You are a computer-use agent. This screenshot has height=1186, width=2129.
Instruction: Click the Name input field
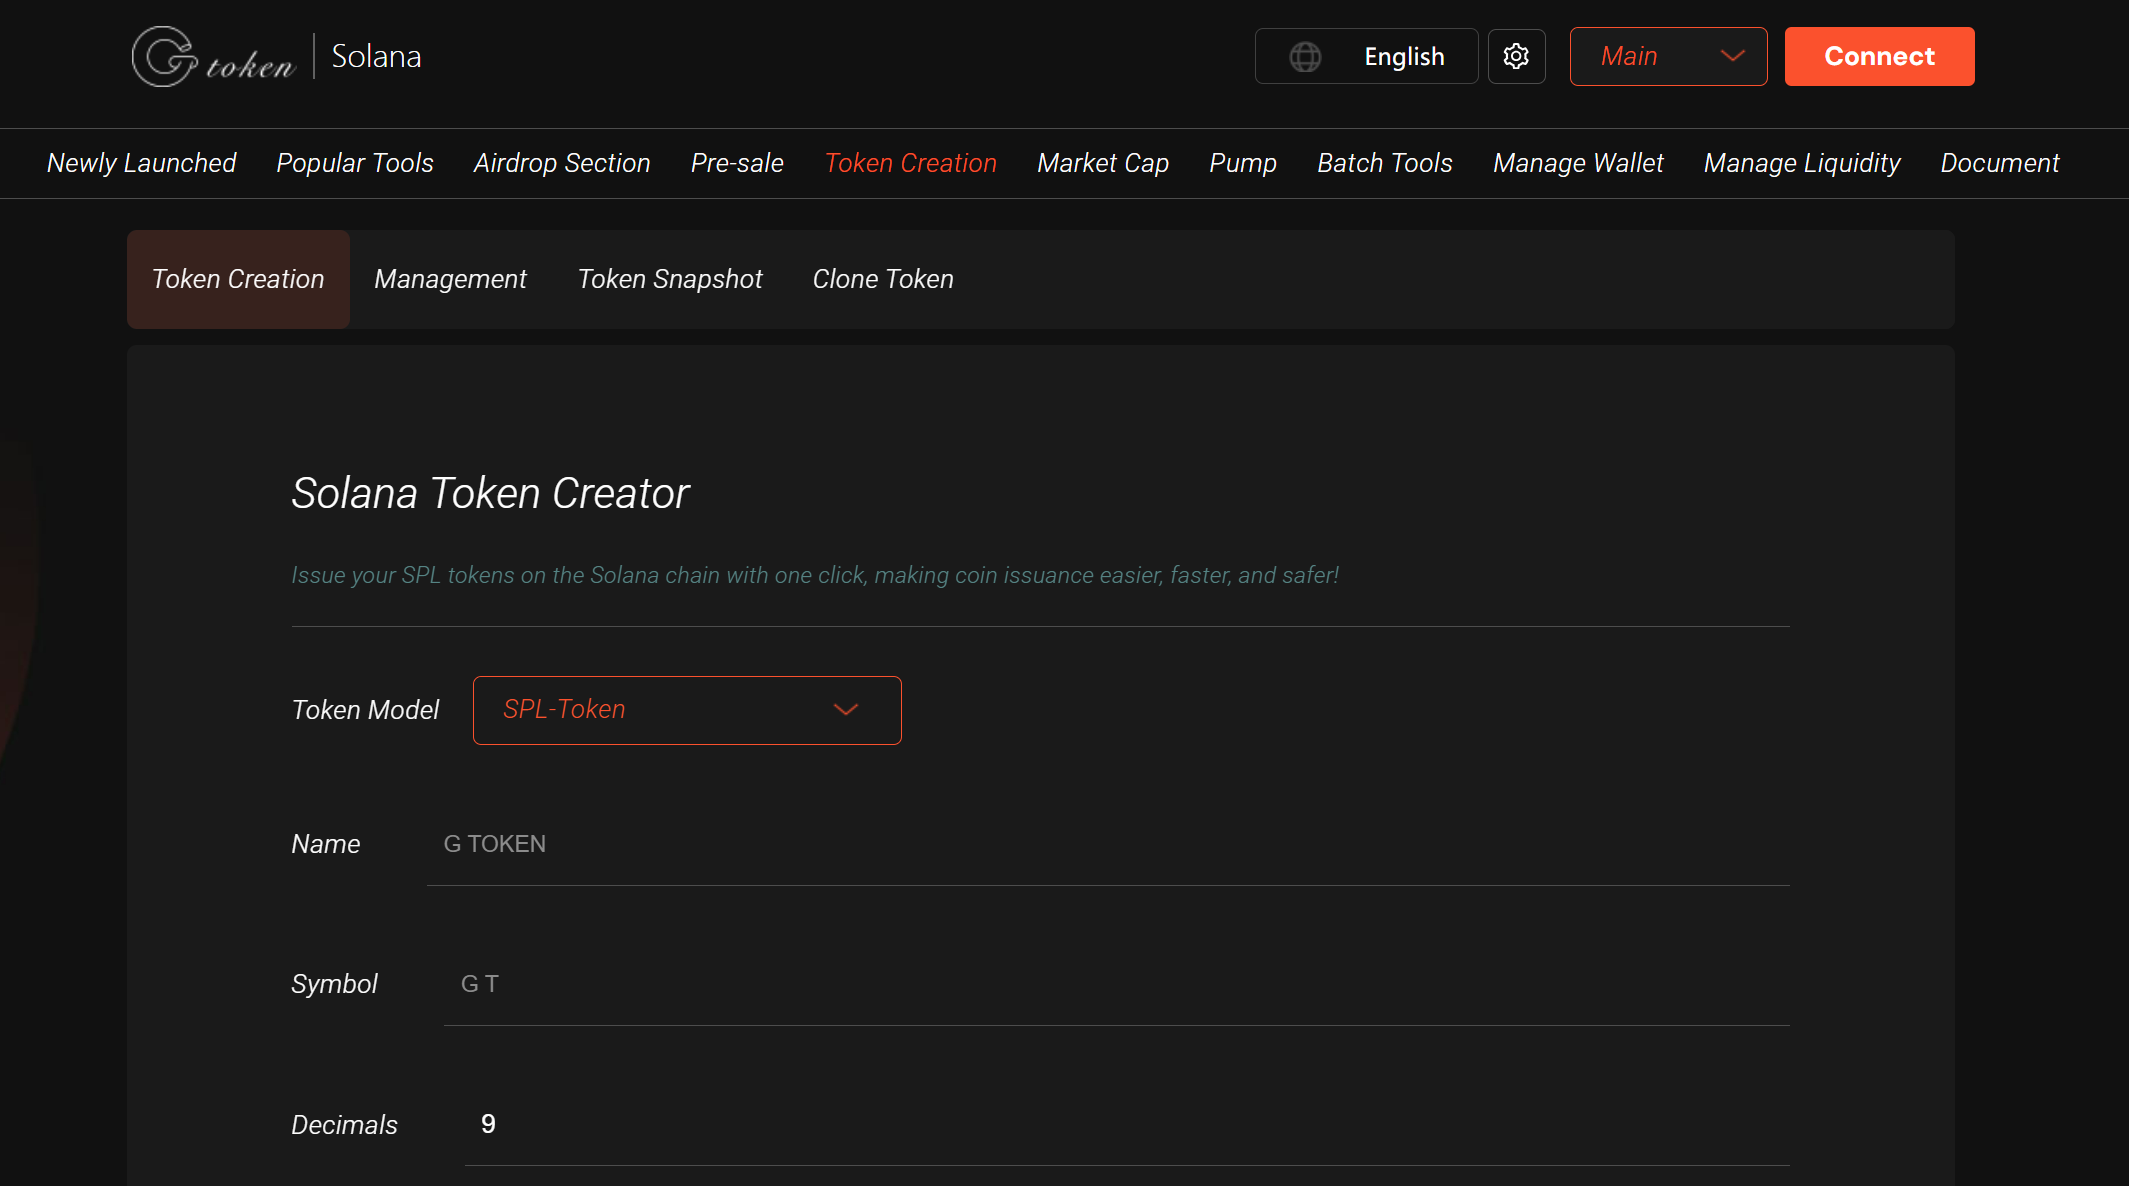(x=1107, y=845)
